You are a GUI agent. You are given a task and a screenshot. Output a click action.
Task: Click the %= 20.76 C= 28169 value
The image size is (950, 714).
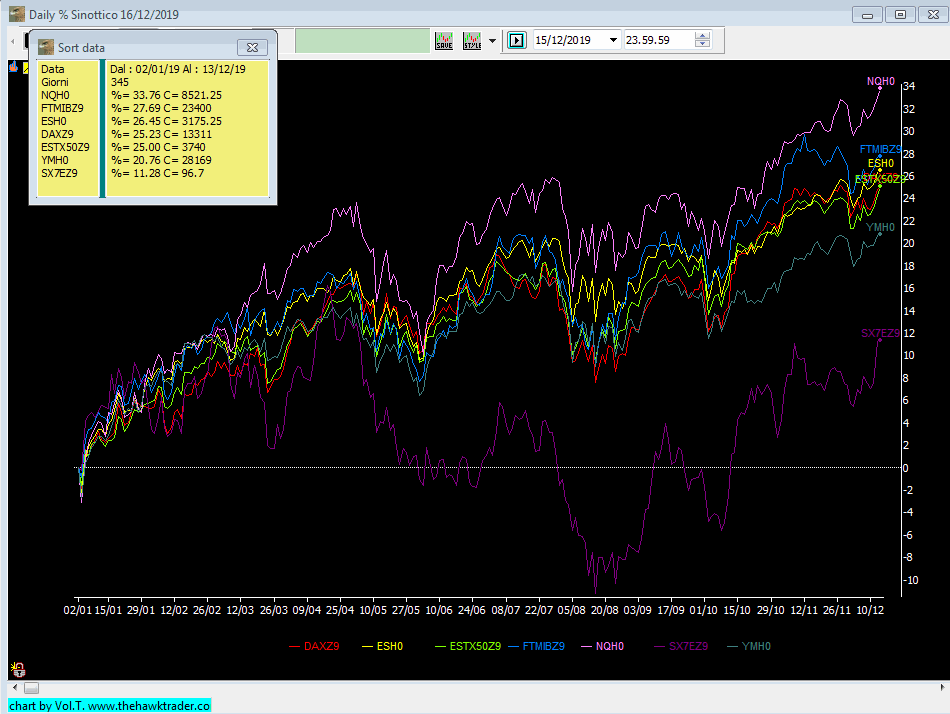tap(161, 160)
